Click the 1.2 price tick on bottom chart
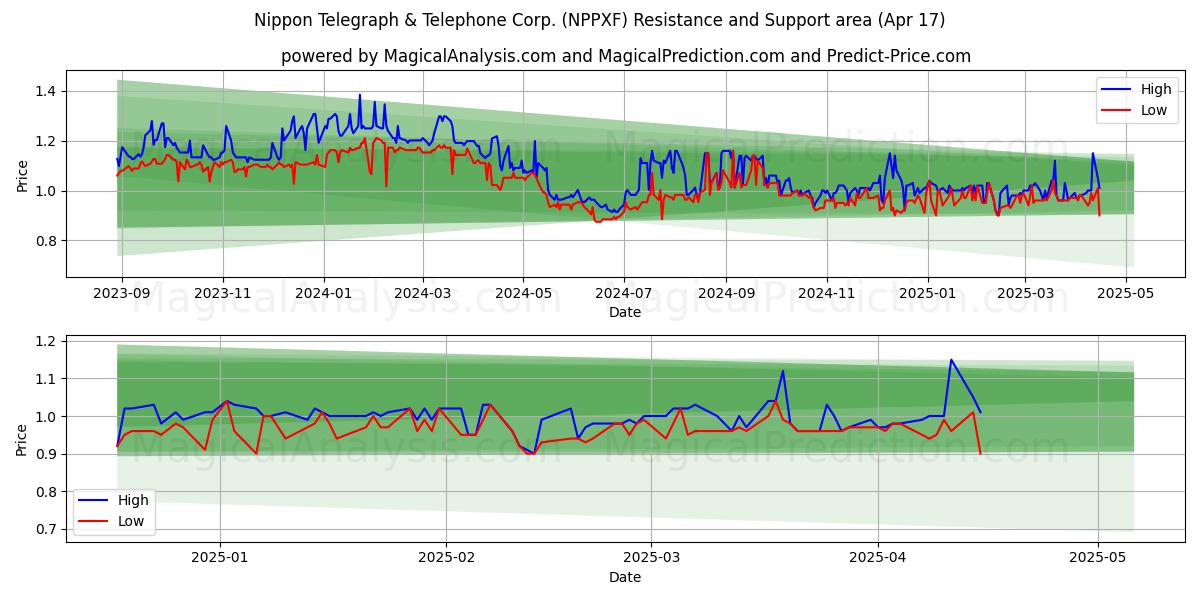 pos(47,341)
